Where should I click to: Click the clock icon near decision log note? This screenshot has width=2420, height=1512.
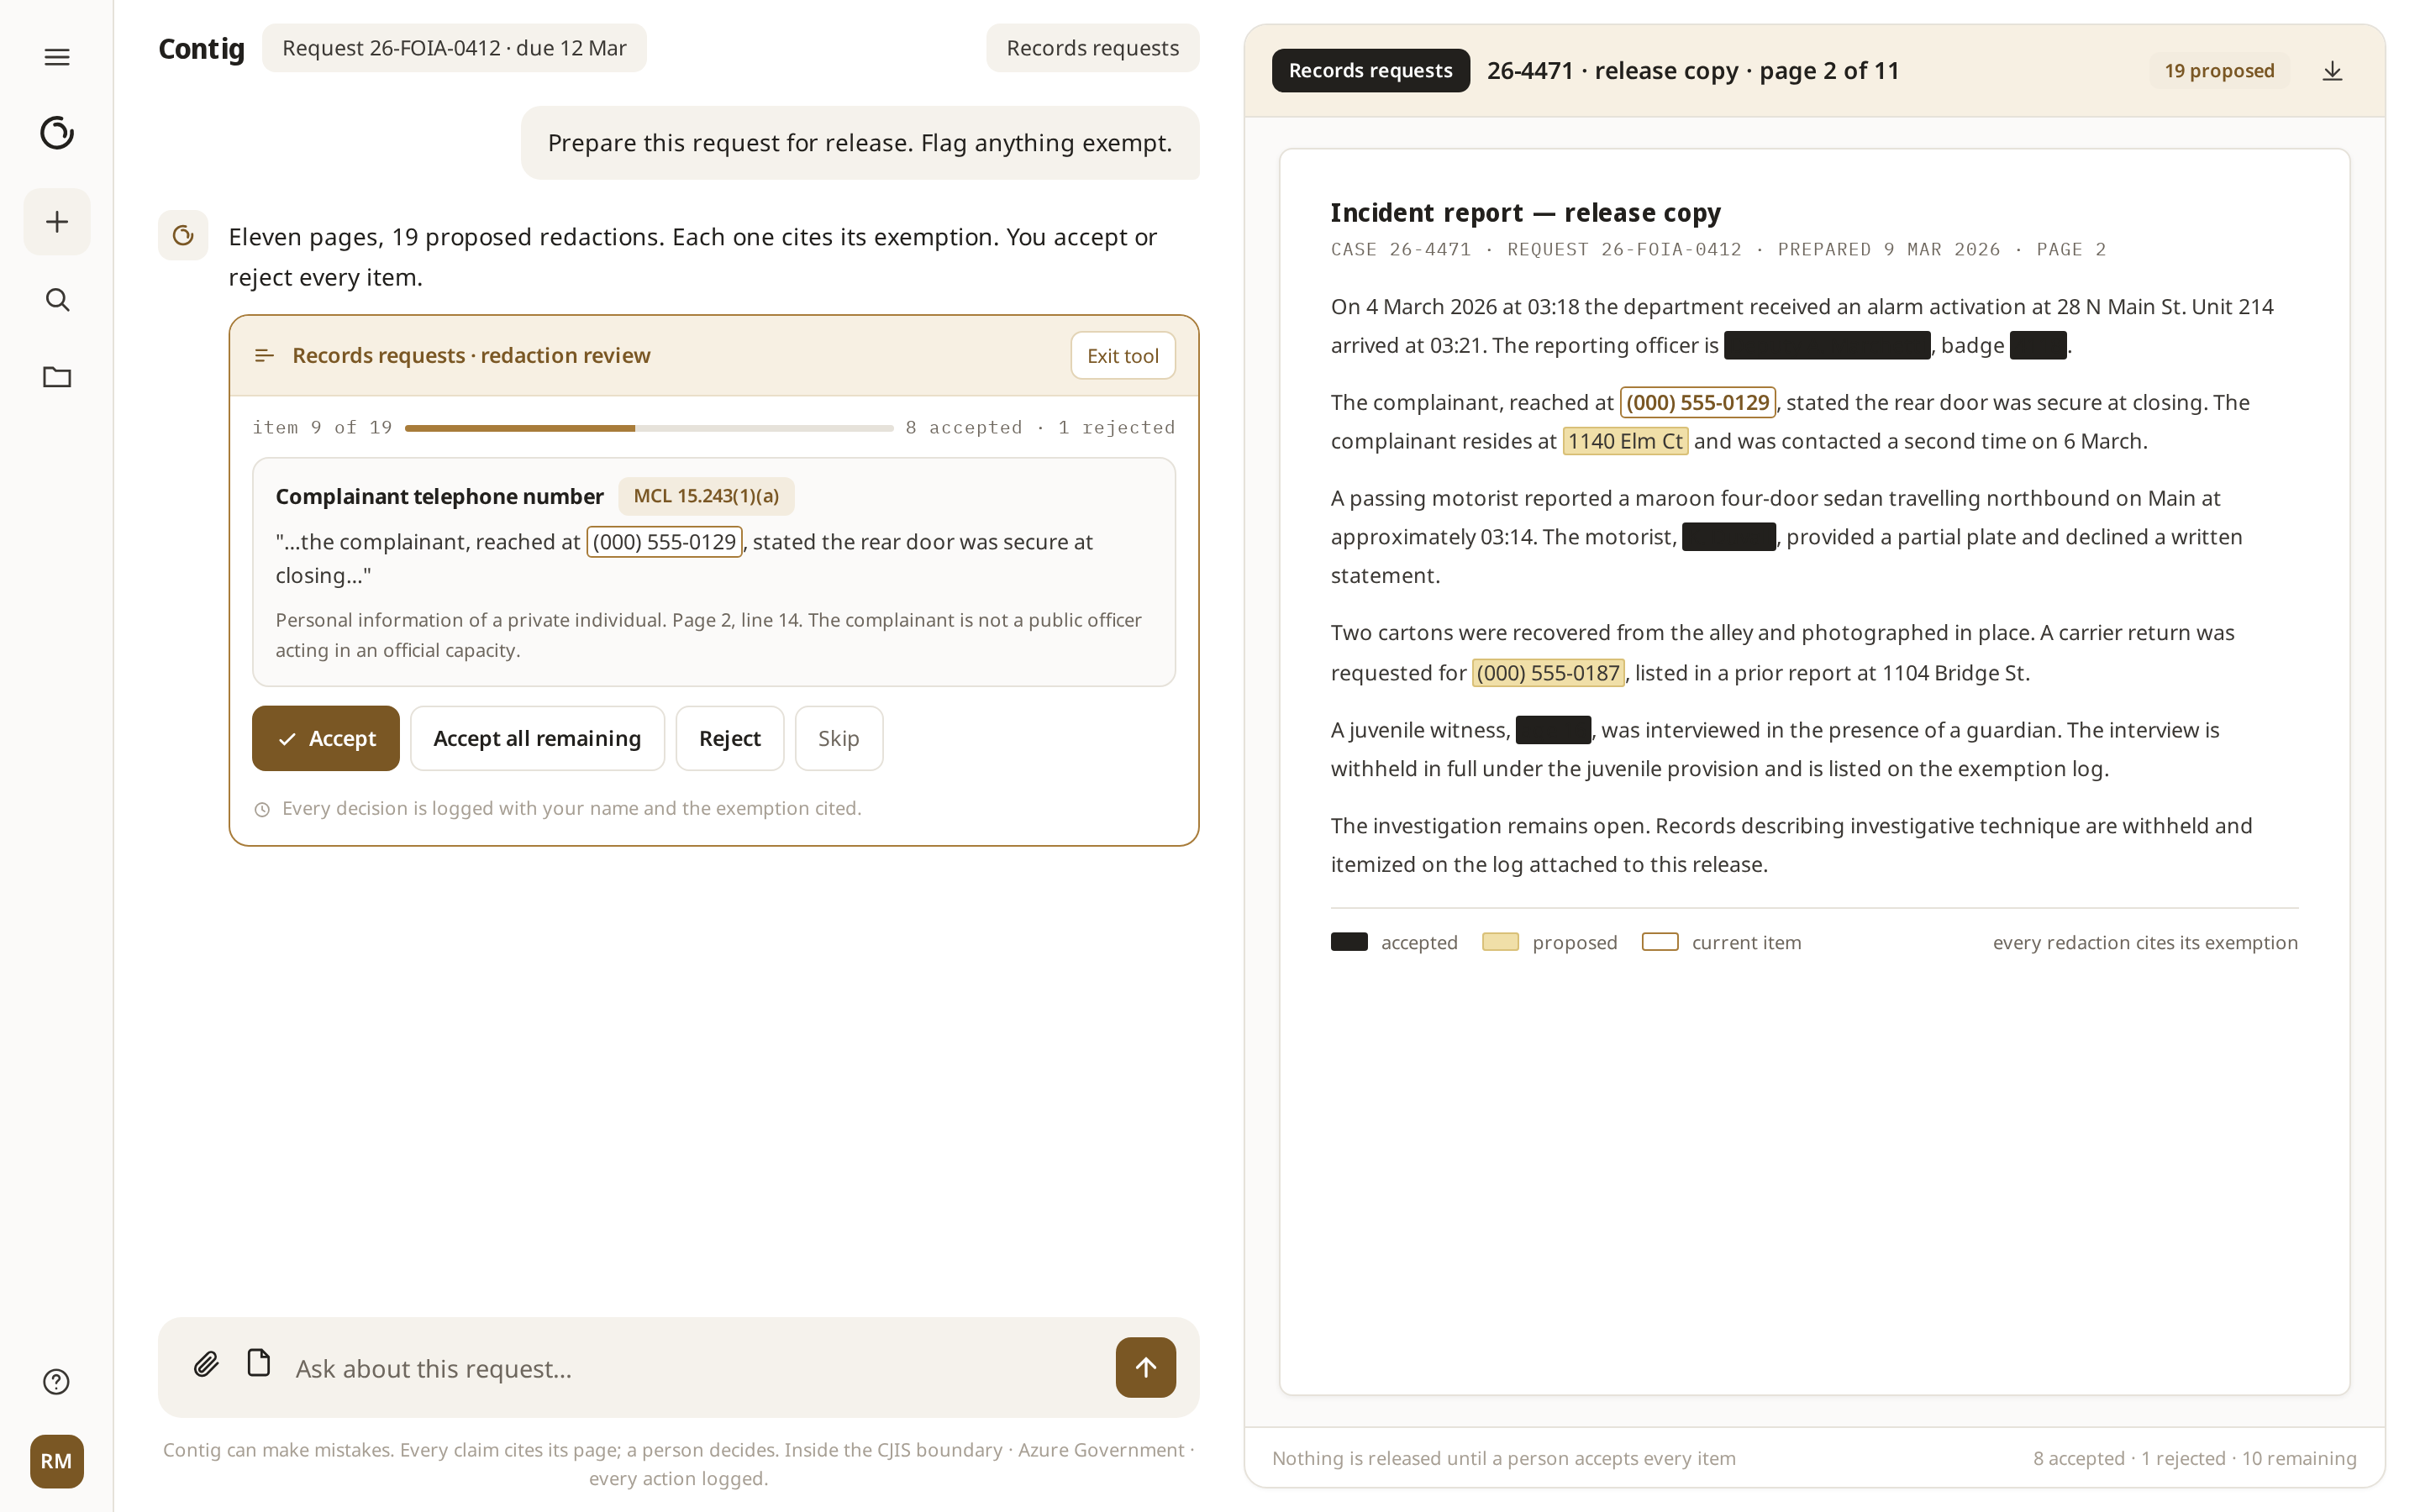click(x=262, y=809)
